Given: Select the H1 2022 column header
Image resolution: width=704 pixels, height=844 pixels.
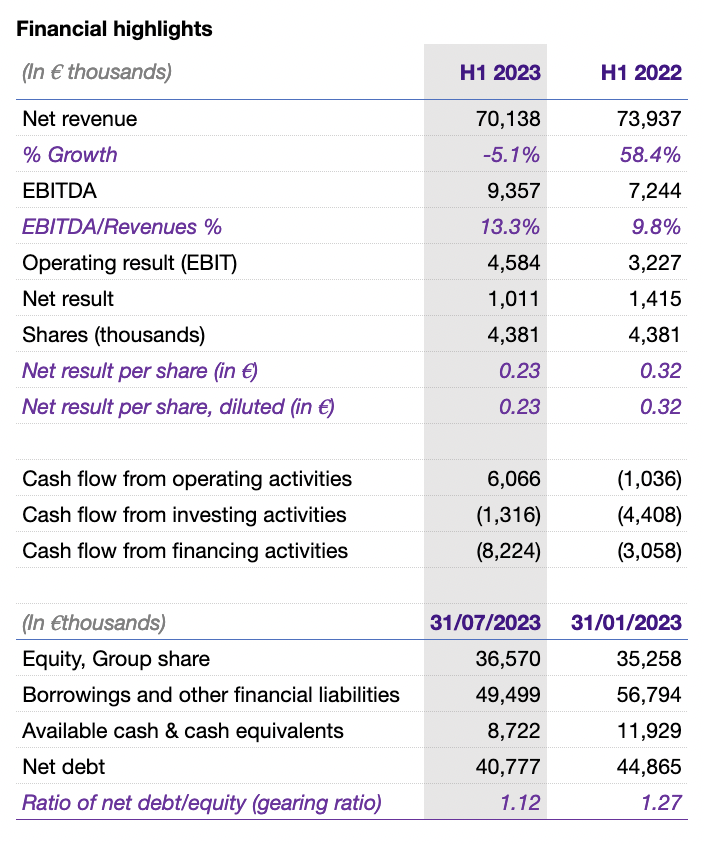Looking at the screenshot, I should 641,72.
